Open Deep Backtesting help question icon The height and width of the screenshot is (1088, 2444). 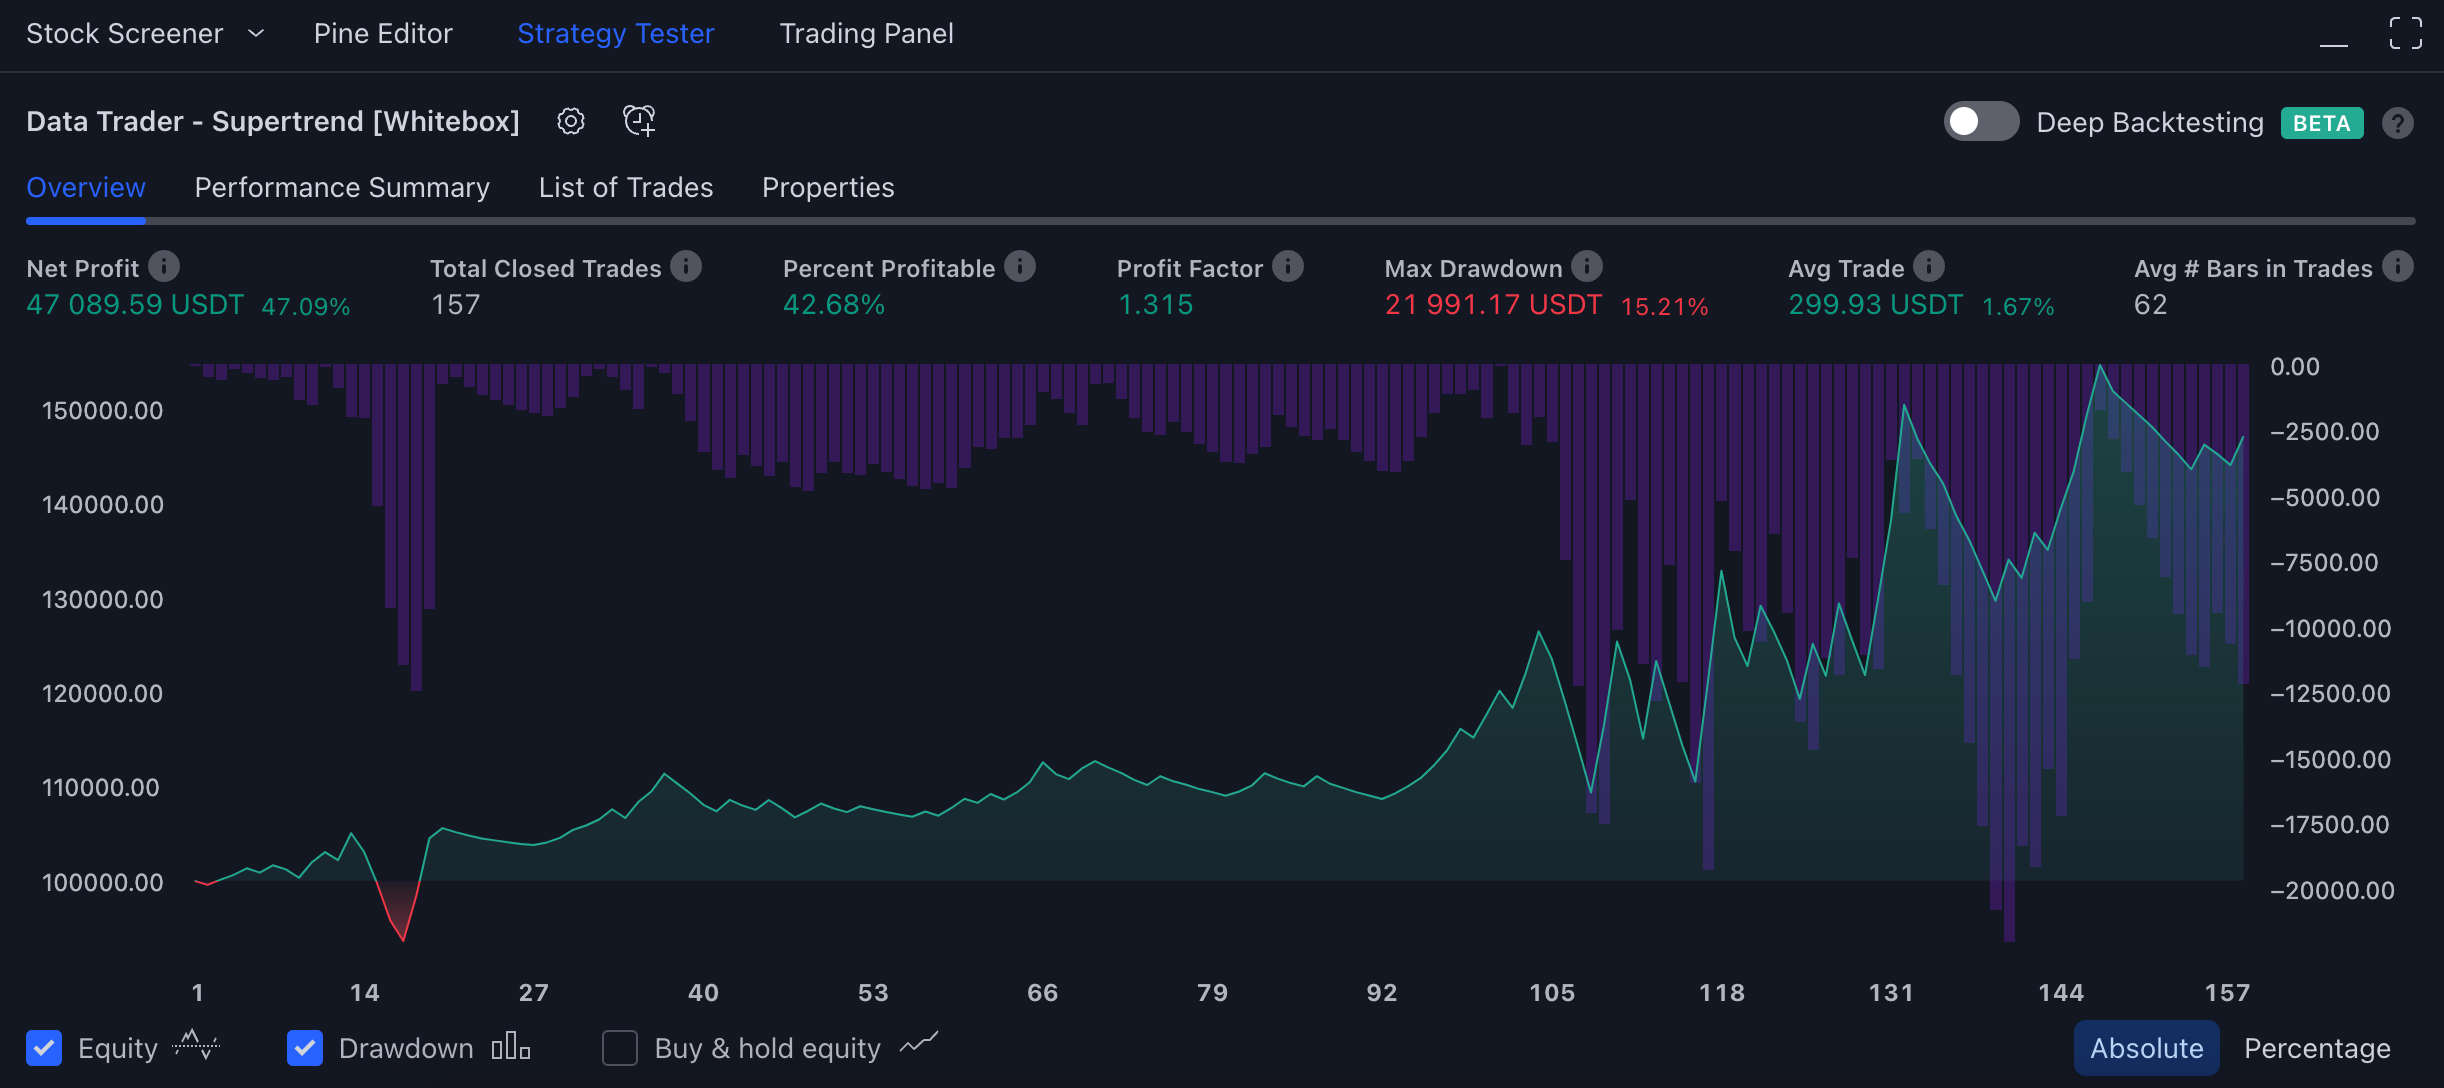pyautogui.click(x=2398, y=123)
